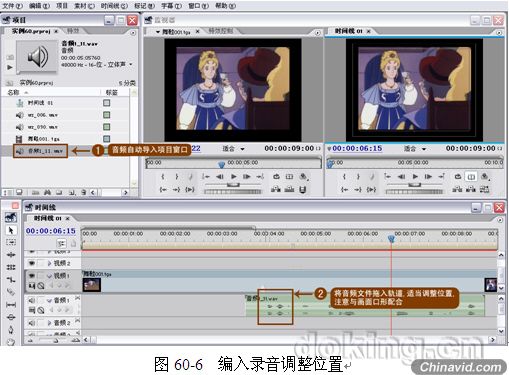Mute the Audio 1 track speaker toggle
Screen dimensions: 509x375
(32, 300)
